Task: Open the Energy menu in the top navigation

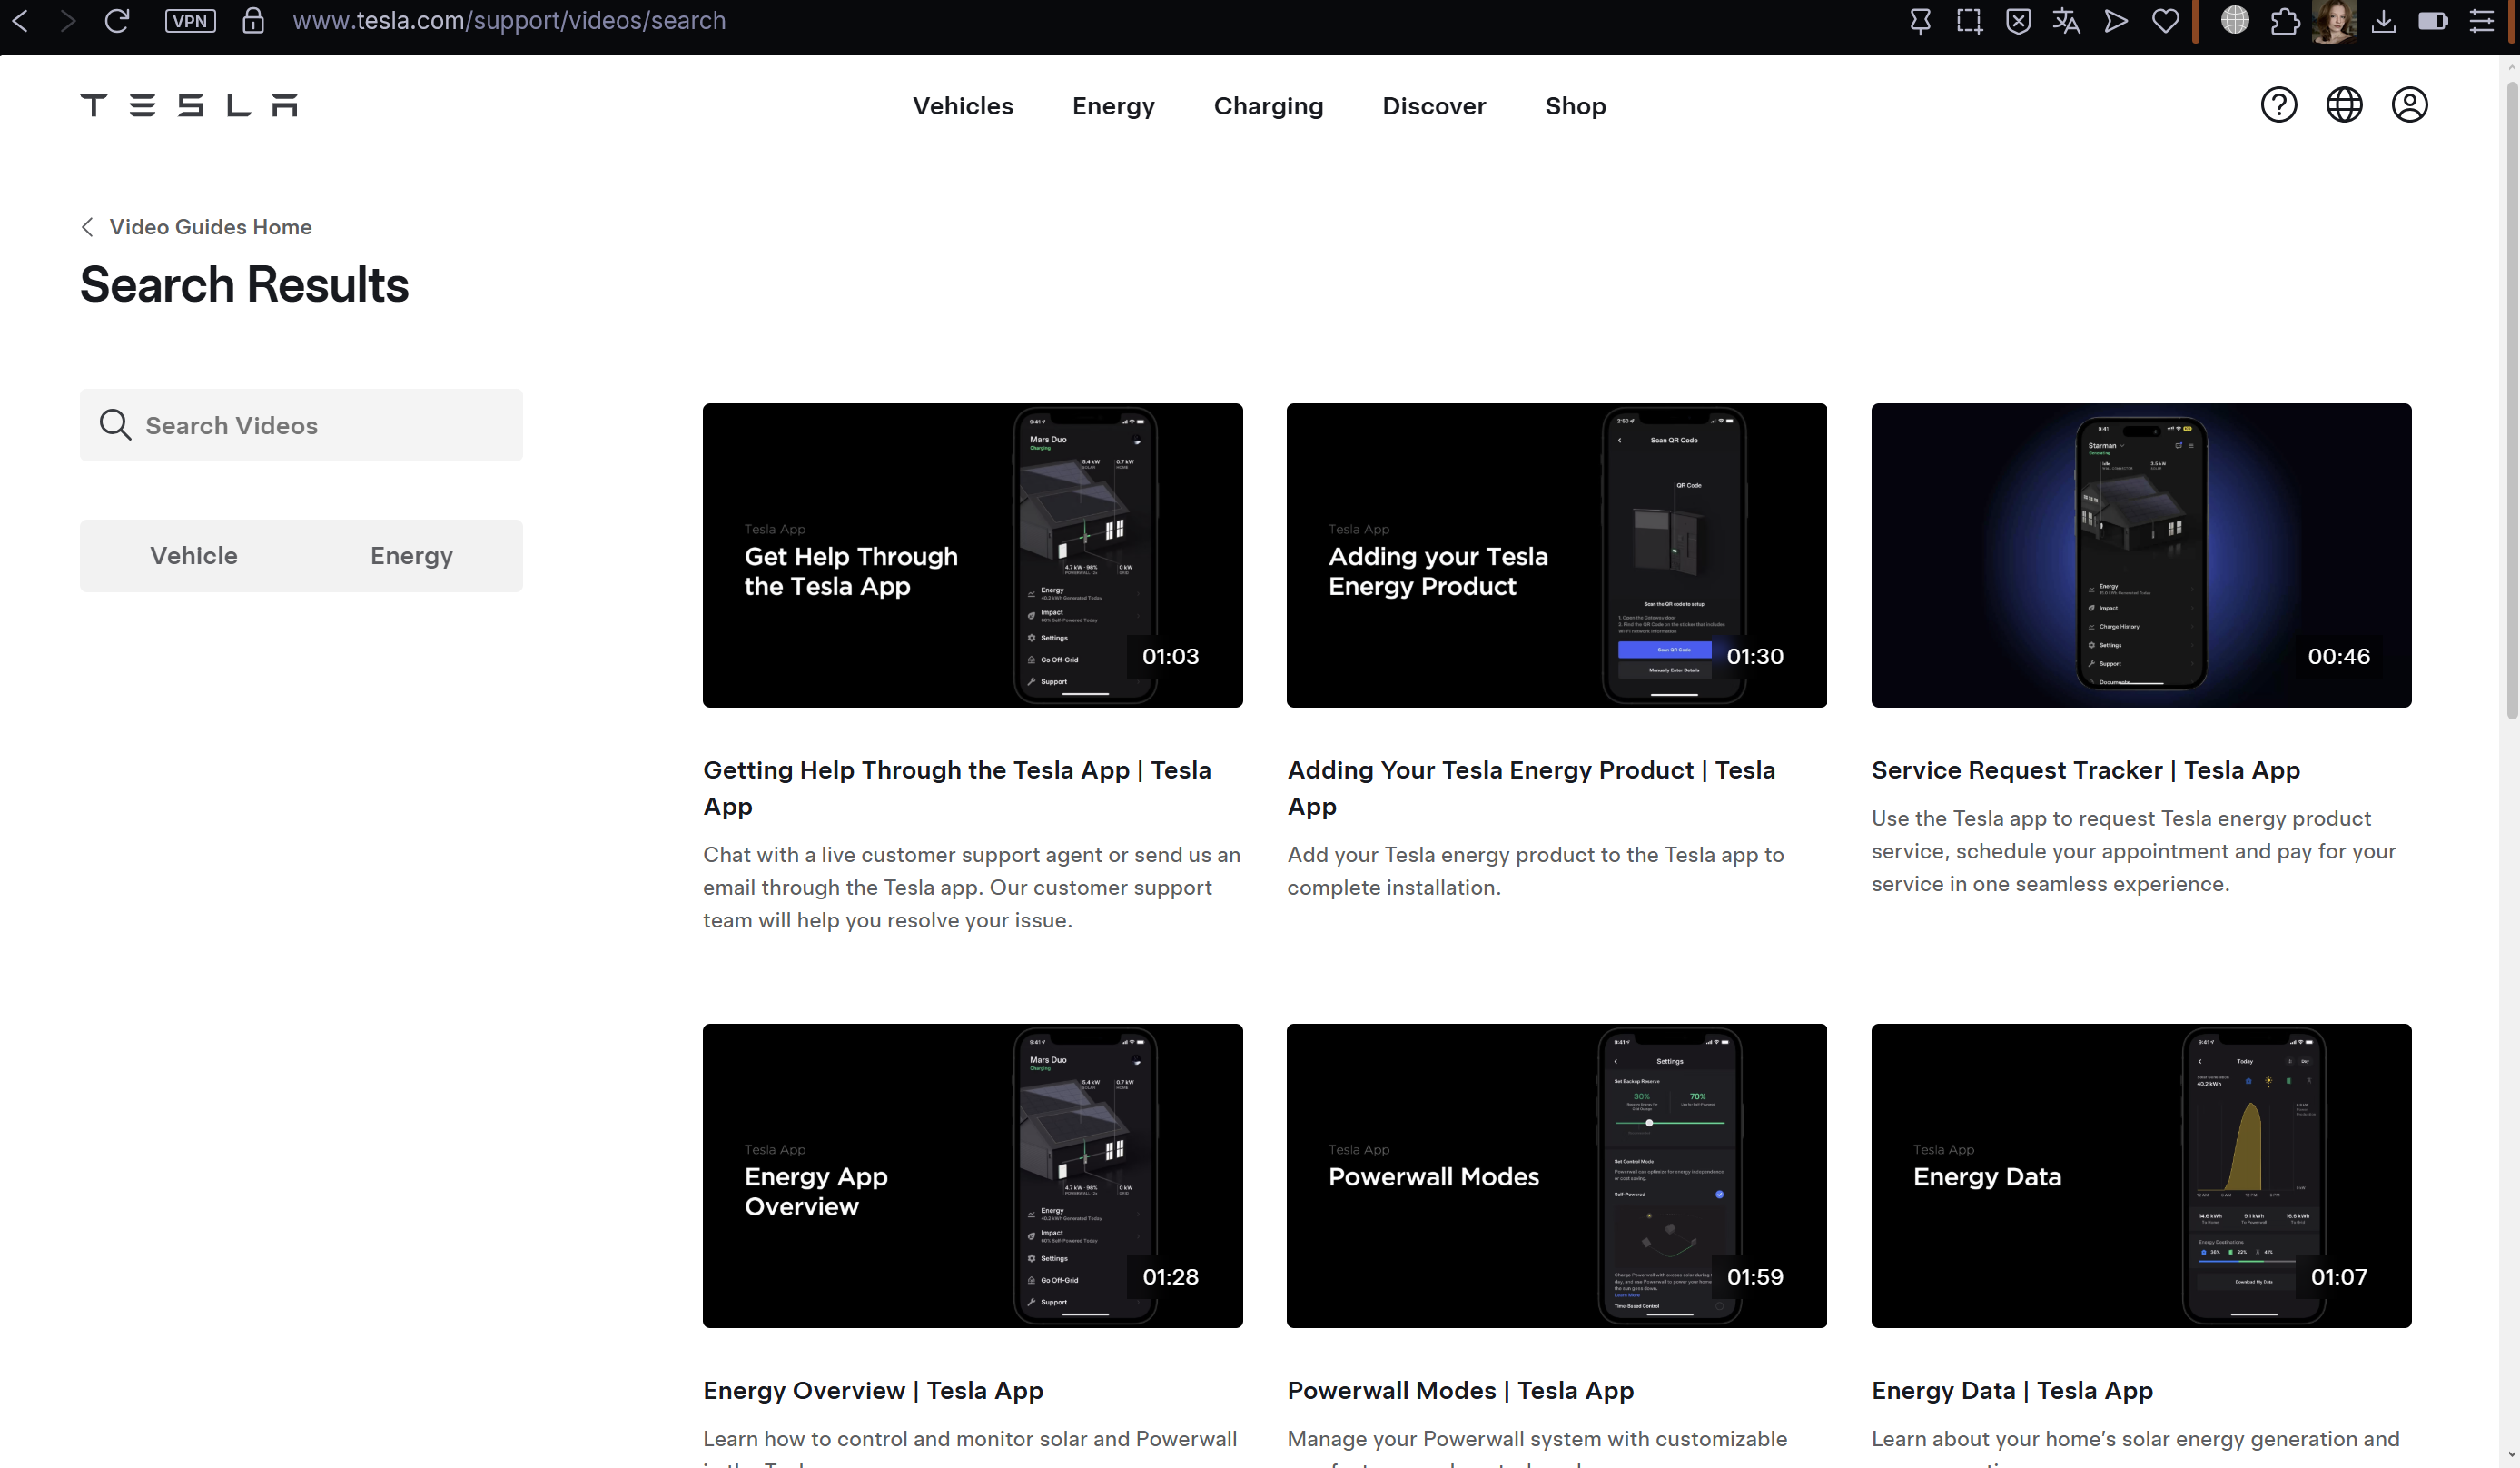Action: click(x=1113, y=106)
